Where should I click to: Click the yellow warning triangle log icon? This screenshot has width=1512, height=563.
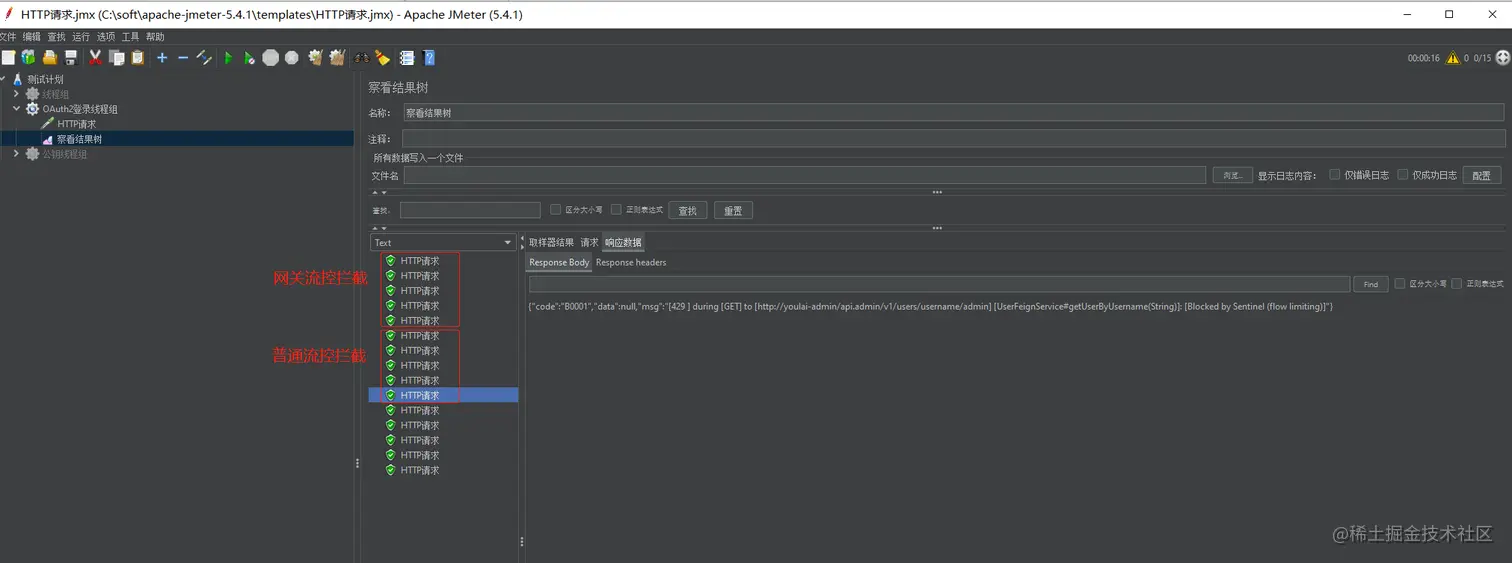click(x=1452, y=58)
